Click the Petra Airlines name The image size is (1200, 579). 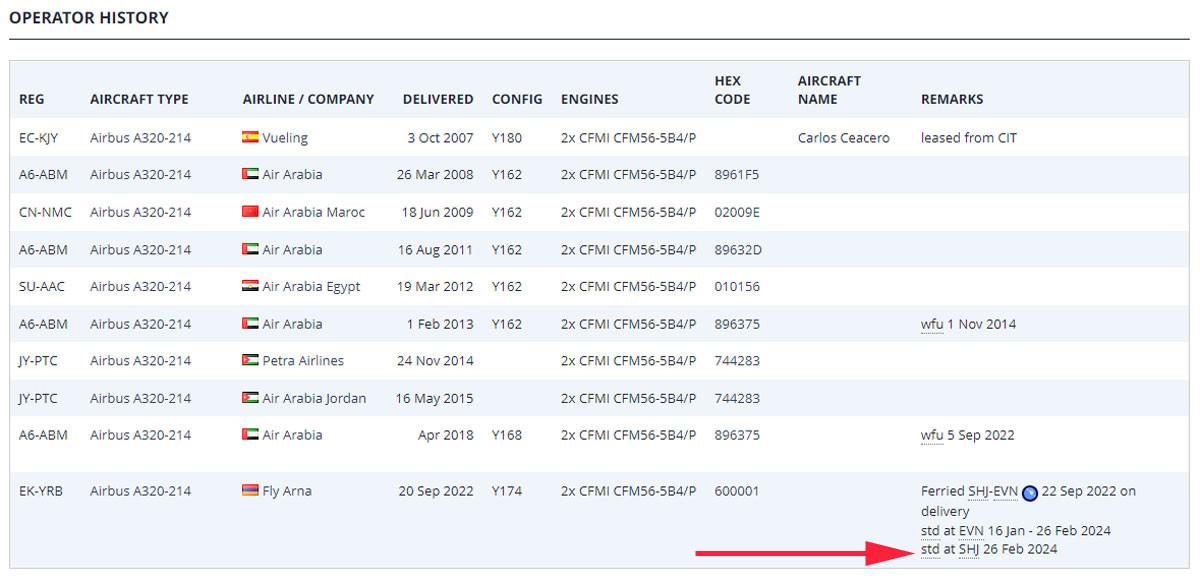pos(303,360)
